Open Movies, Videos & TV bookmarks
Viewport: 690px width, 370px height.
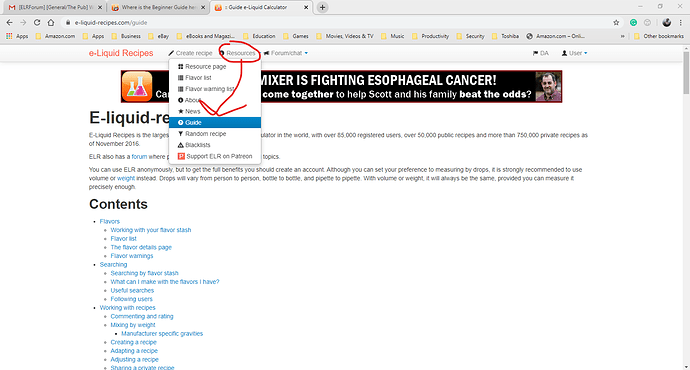point(345,36)
